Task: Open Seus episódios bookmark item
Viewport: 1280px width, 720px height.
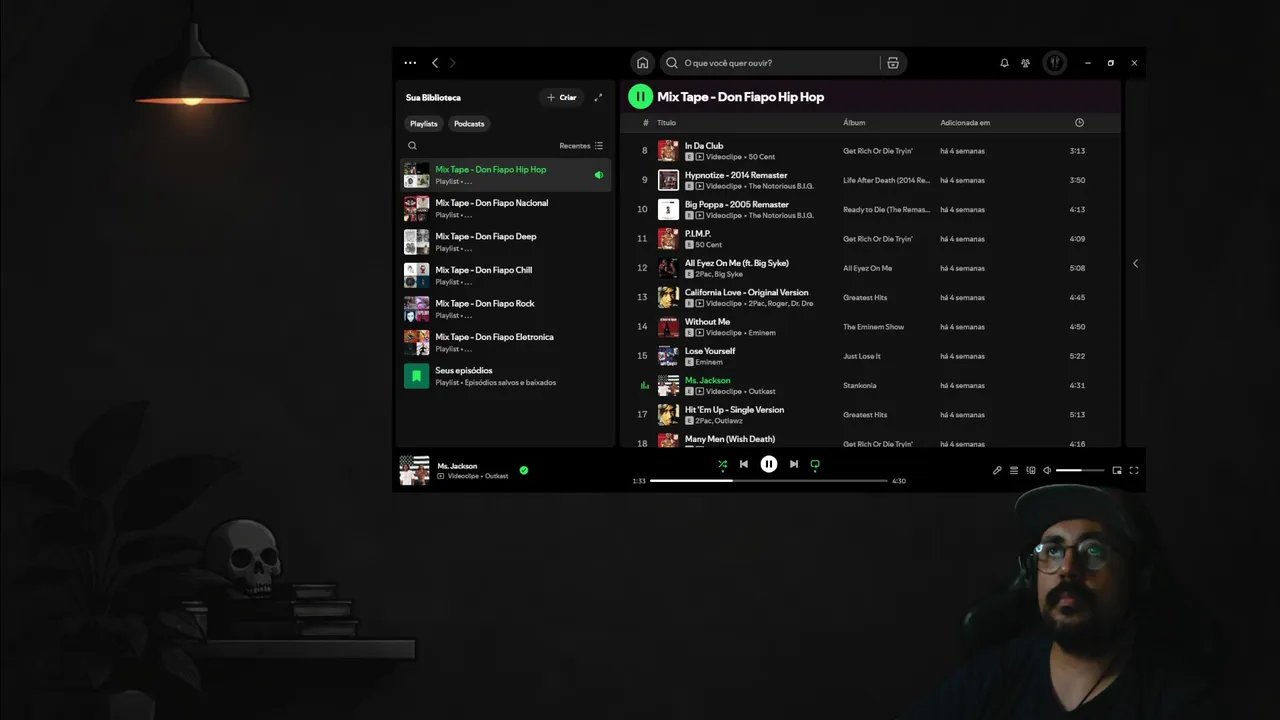Action: 505,376
